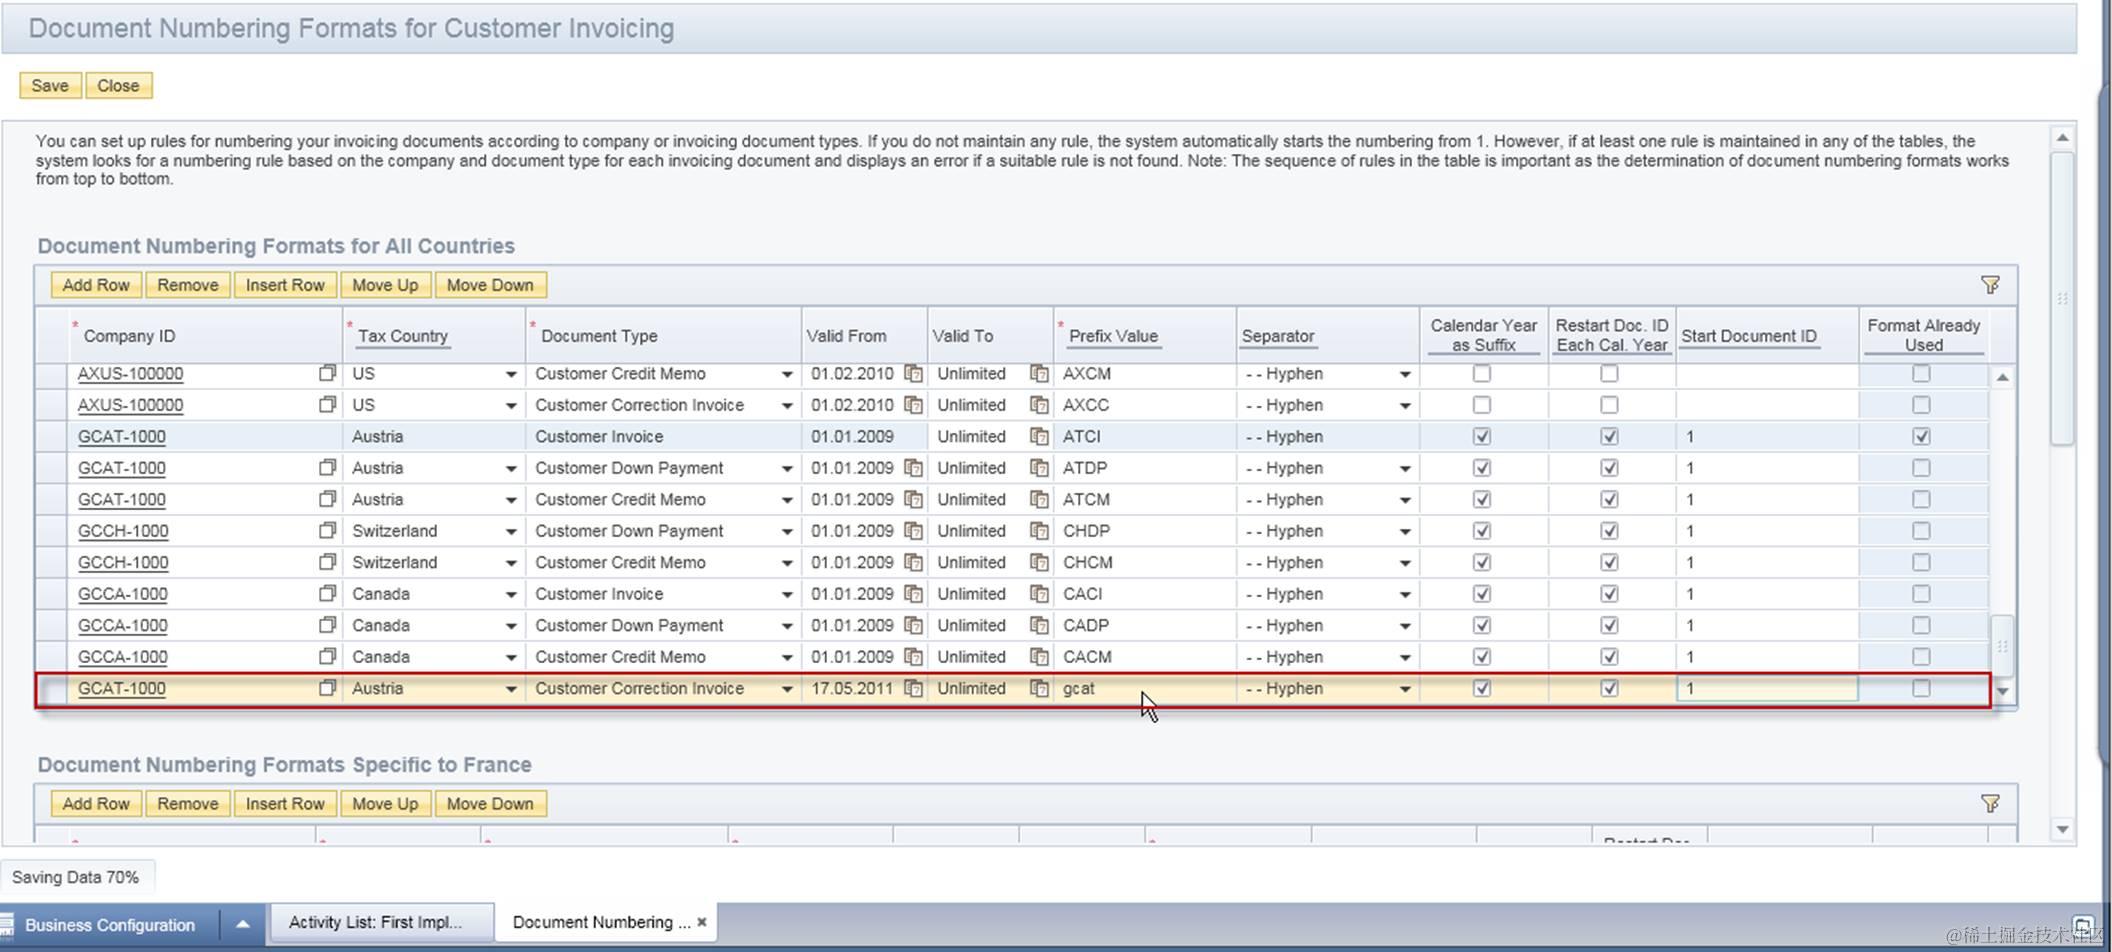Click the Prefix Value field containing gcat
2112x952 pixels.
pos(1144,688)
